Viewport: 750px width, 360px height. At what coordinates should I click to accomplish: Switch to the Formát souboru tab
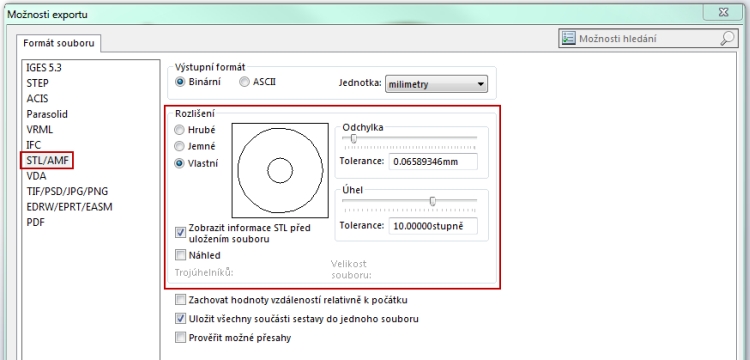click(x=59, y=44)
